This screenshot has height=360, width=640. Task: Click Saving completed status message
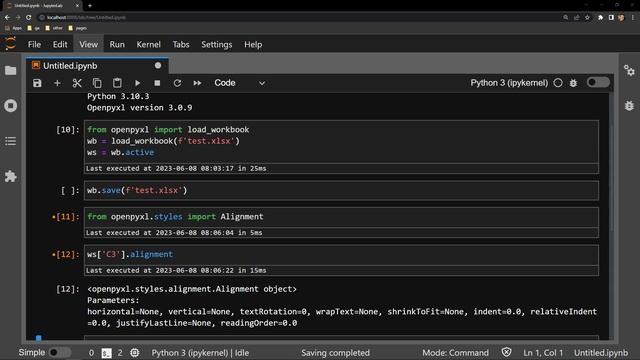pyautogui.click(x=335, y=353)
